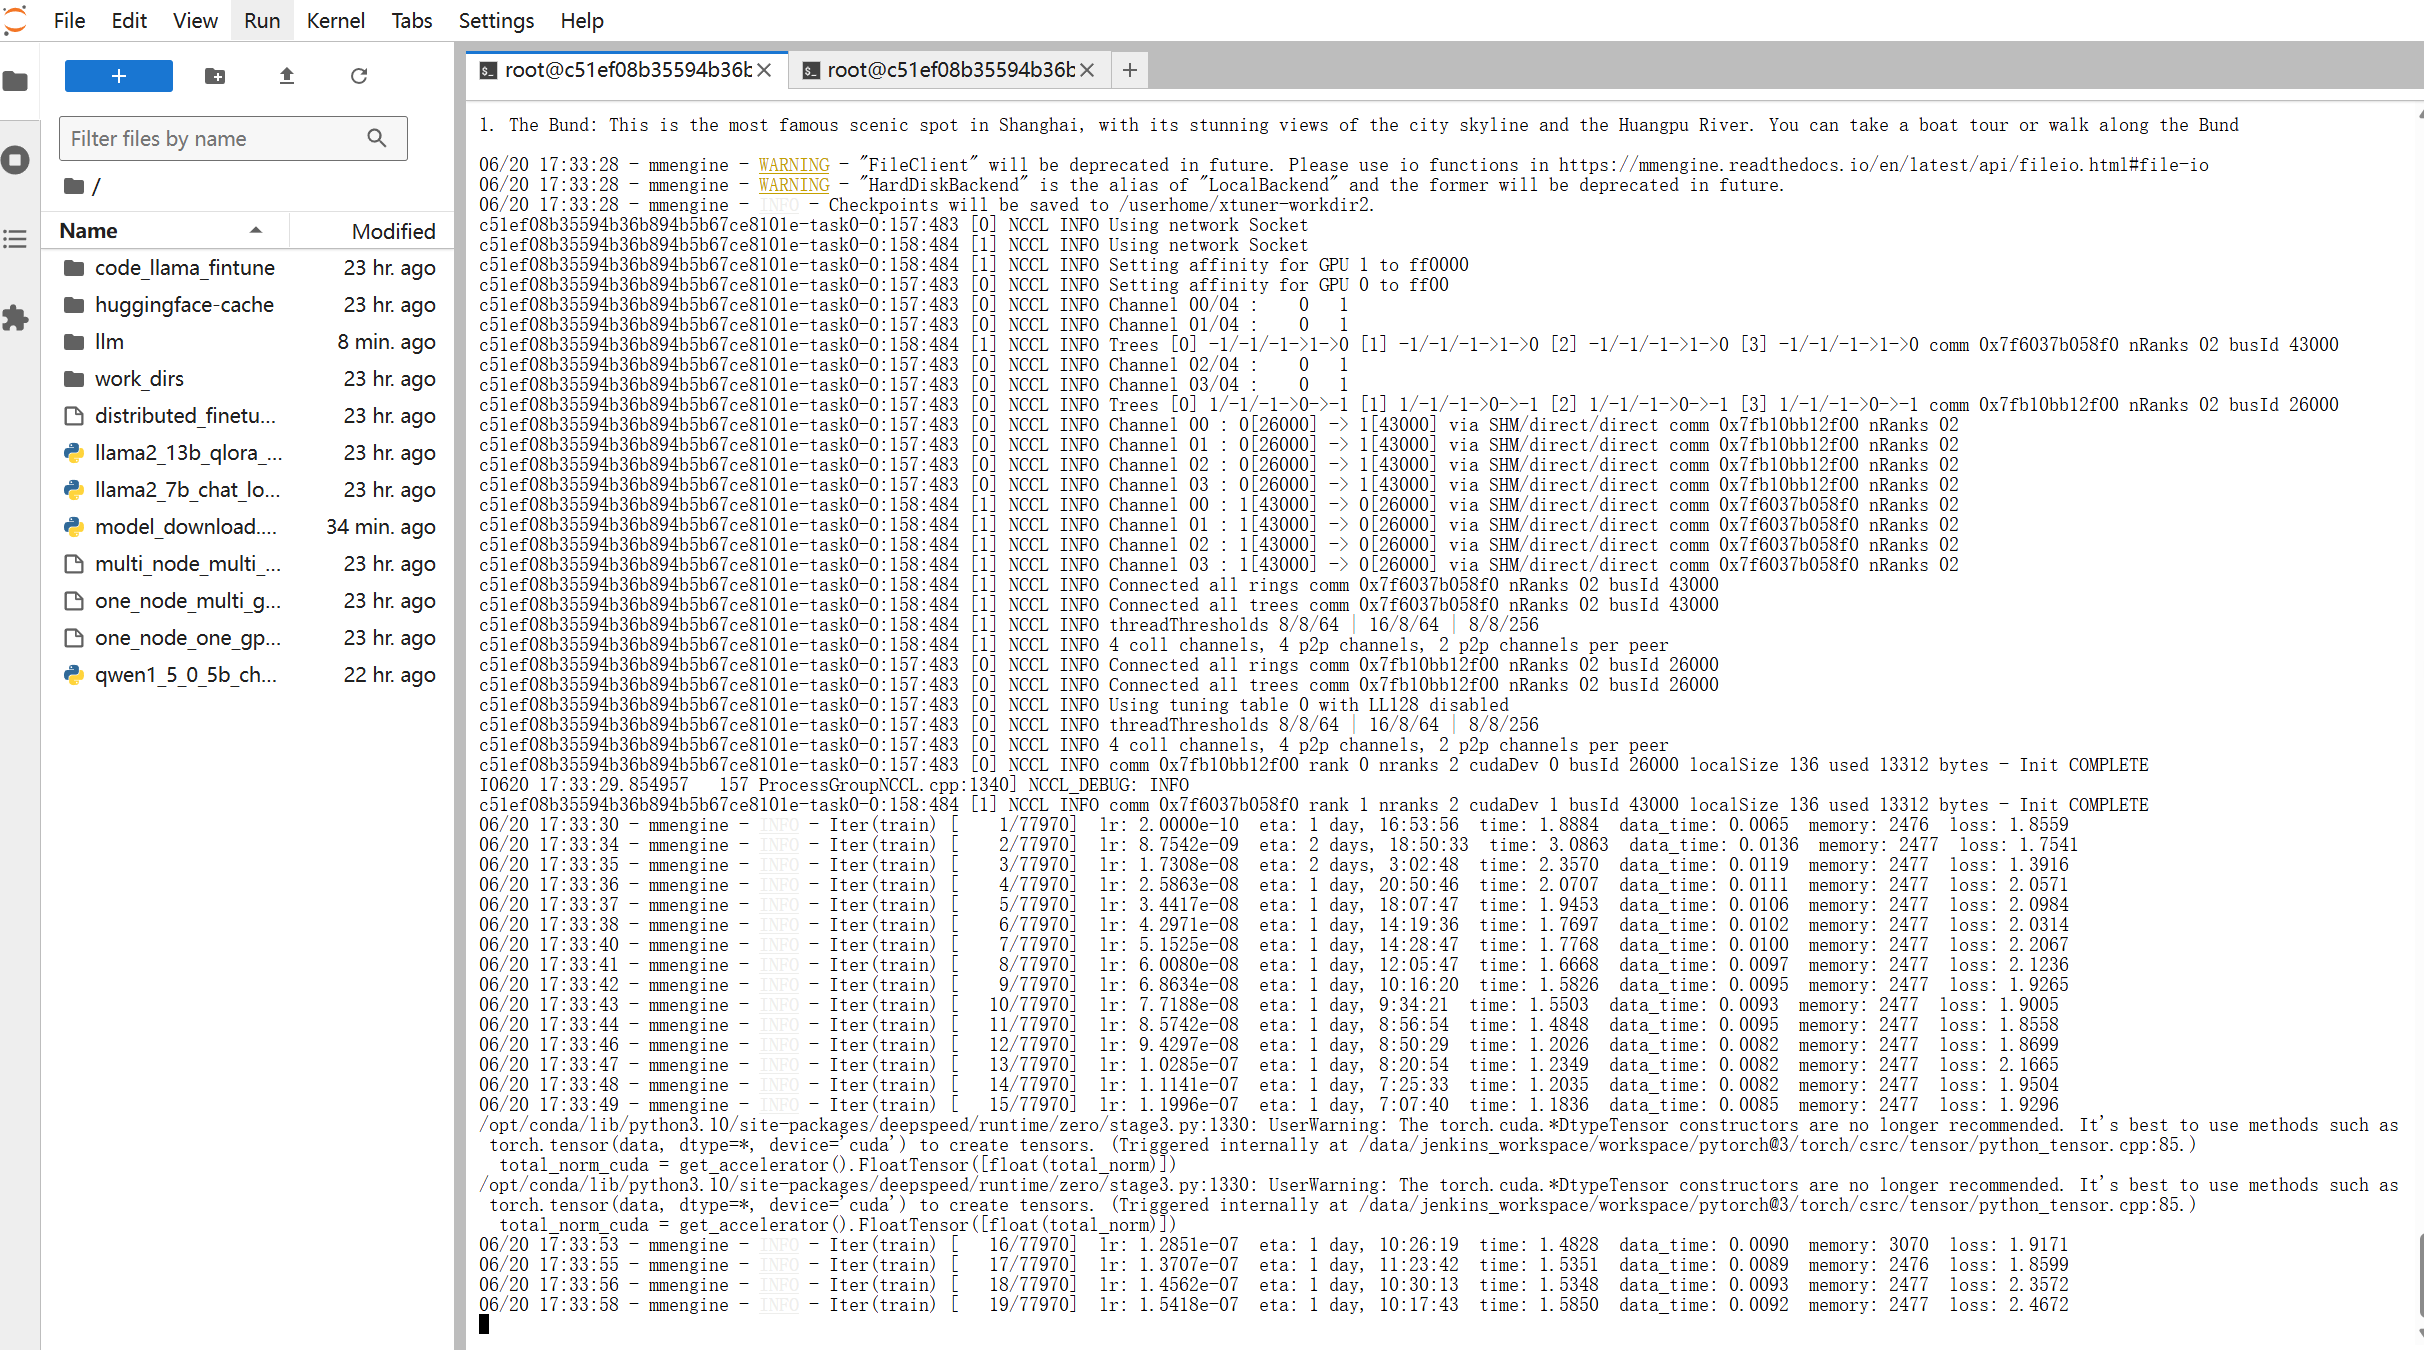Open the code_llama_fintune folder

184,268
